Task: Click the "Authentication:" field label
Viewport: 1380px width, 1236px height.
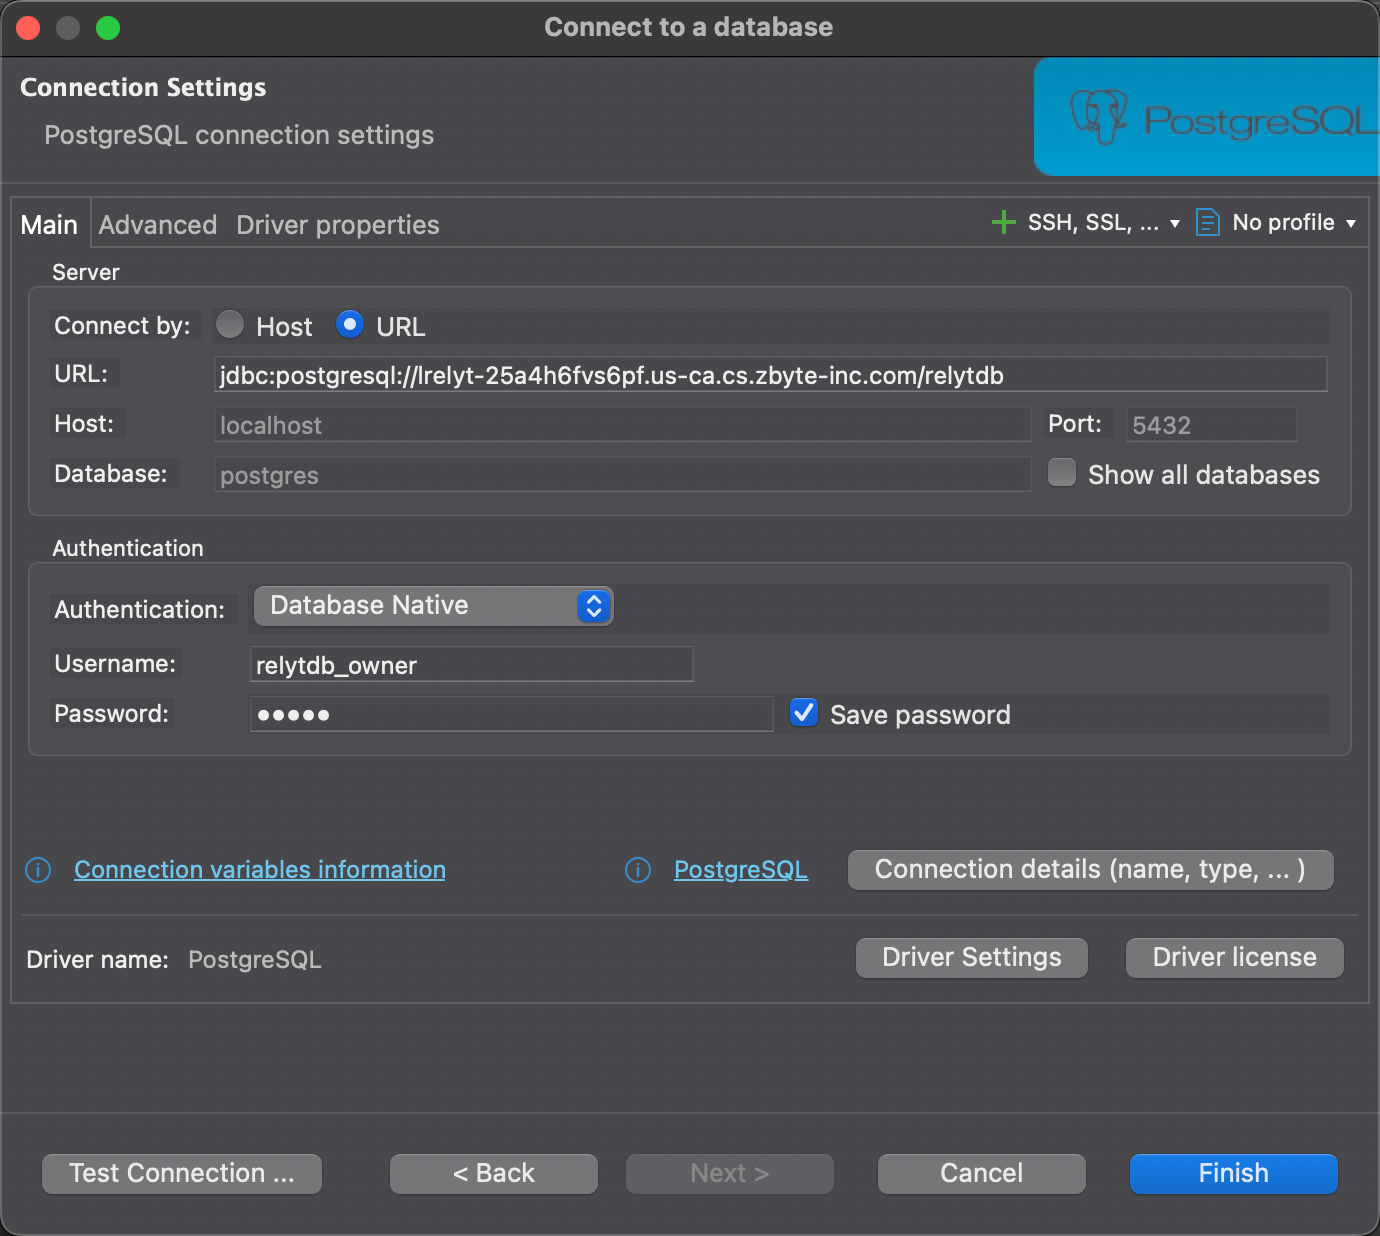Action: [140, 610]
